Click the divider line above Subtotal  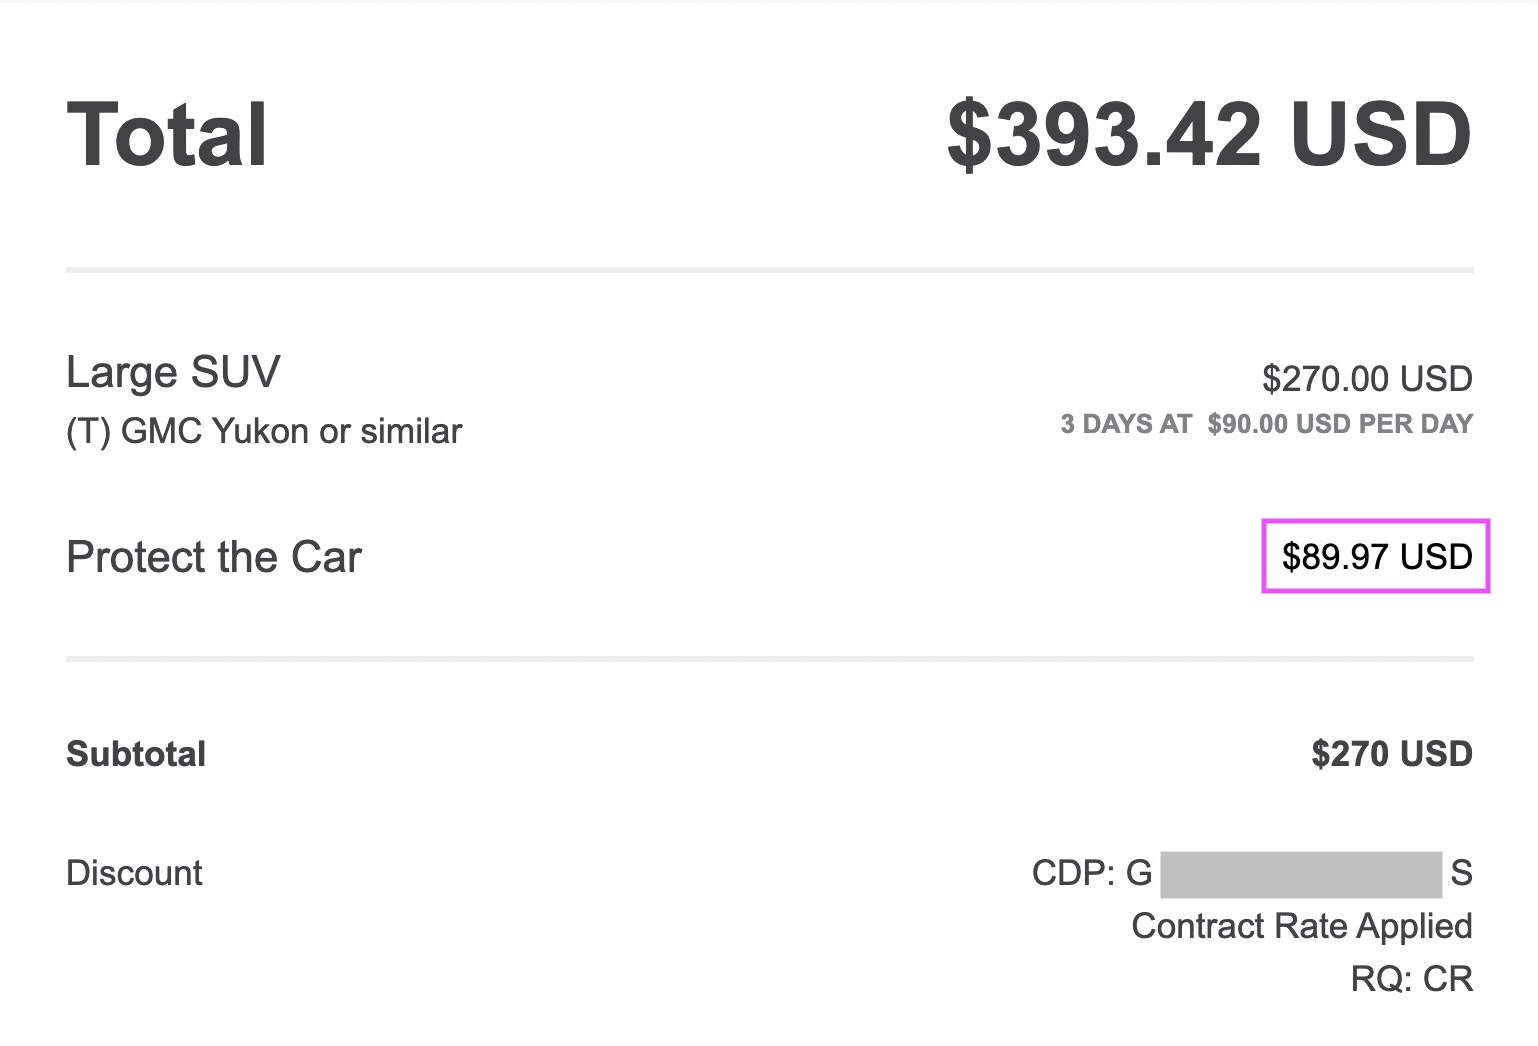tap(770, 659)
